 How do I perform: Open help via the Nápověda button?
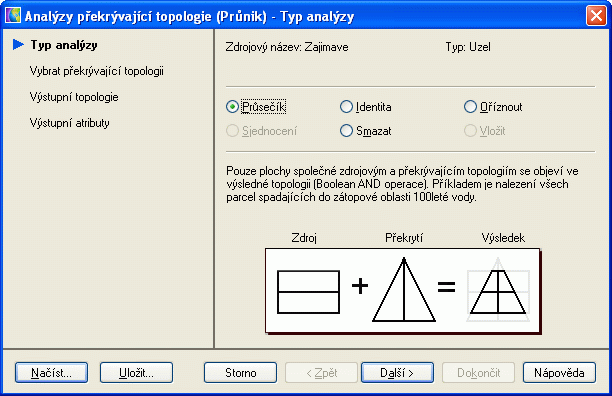[559, 373]
